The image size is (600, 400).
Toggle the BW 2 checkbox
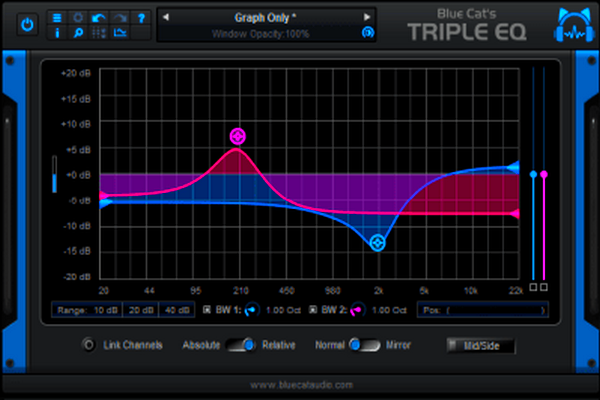coord(313,310)
